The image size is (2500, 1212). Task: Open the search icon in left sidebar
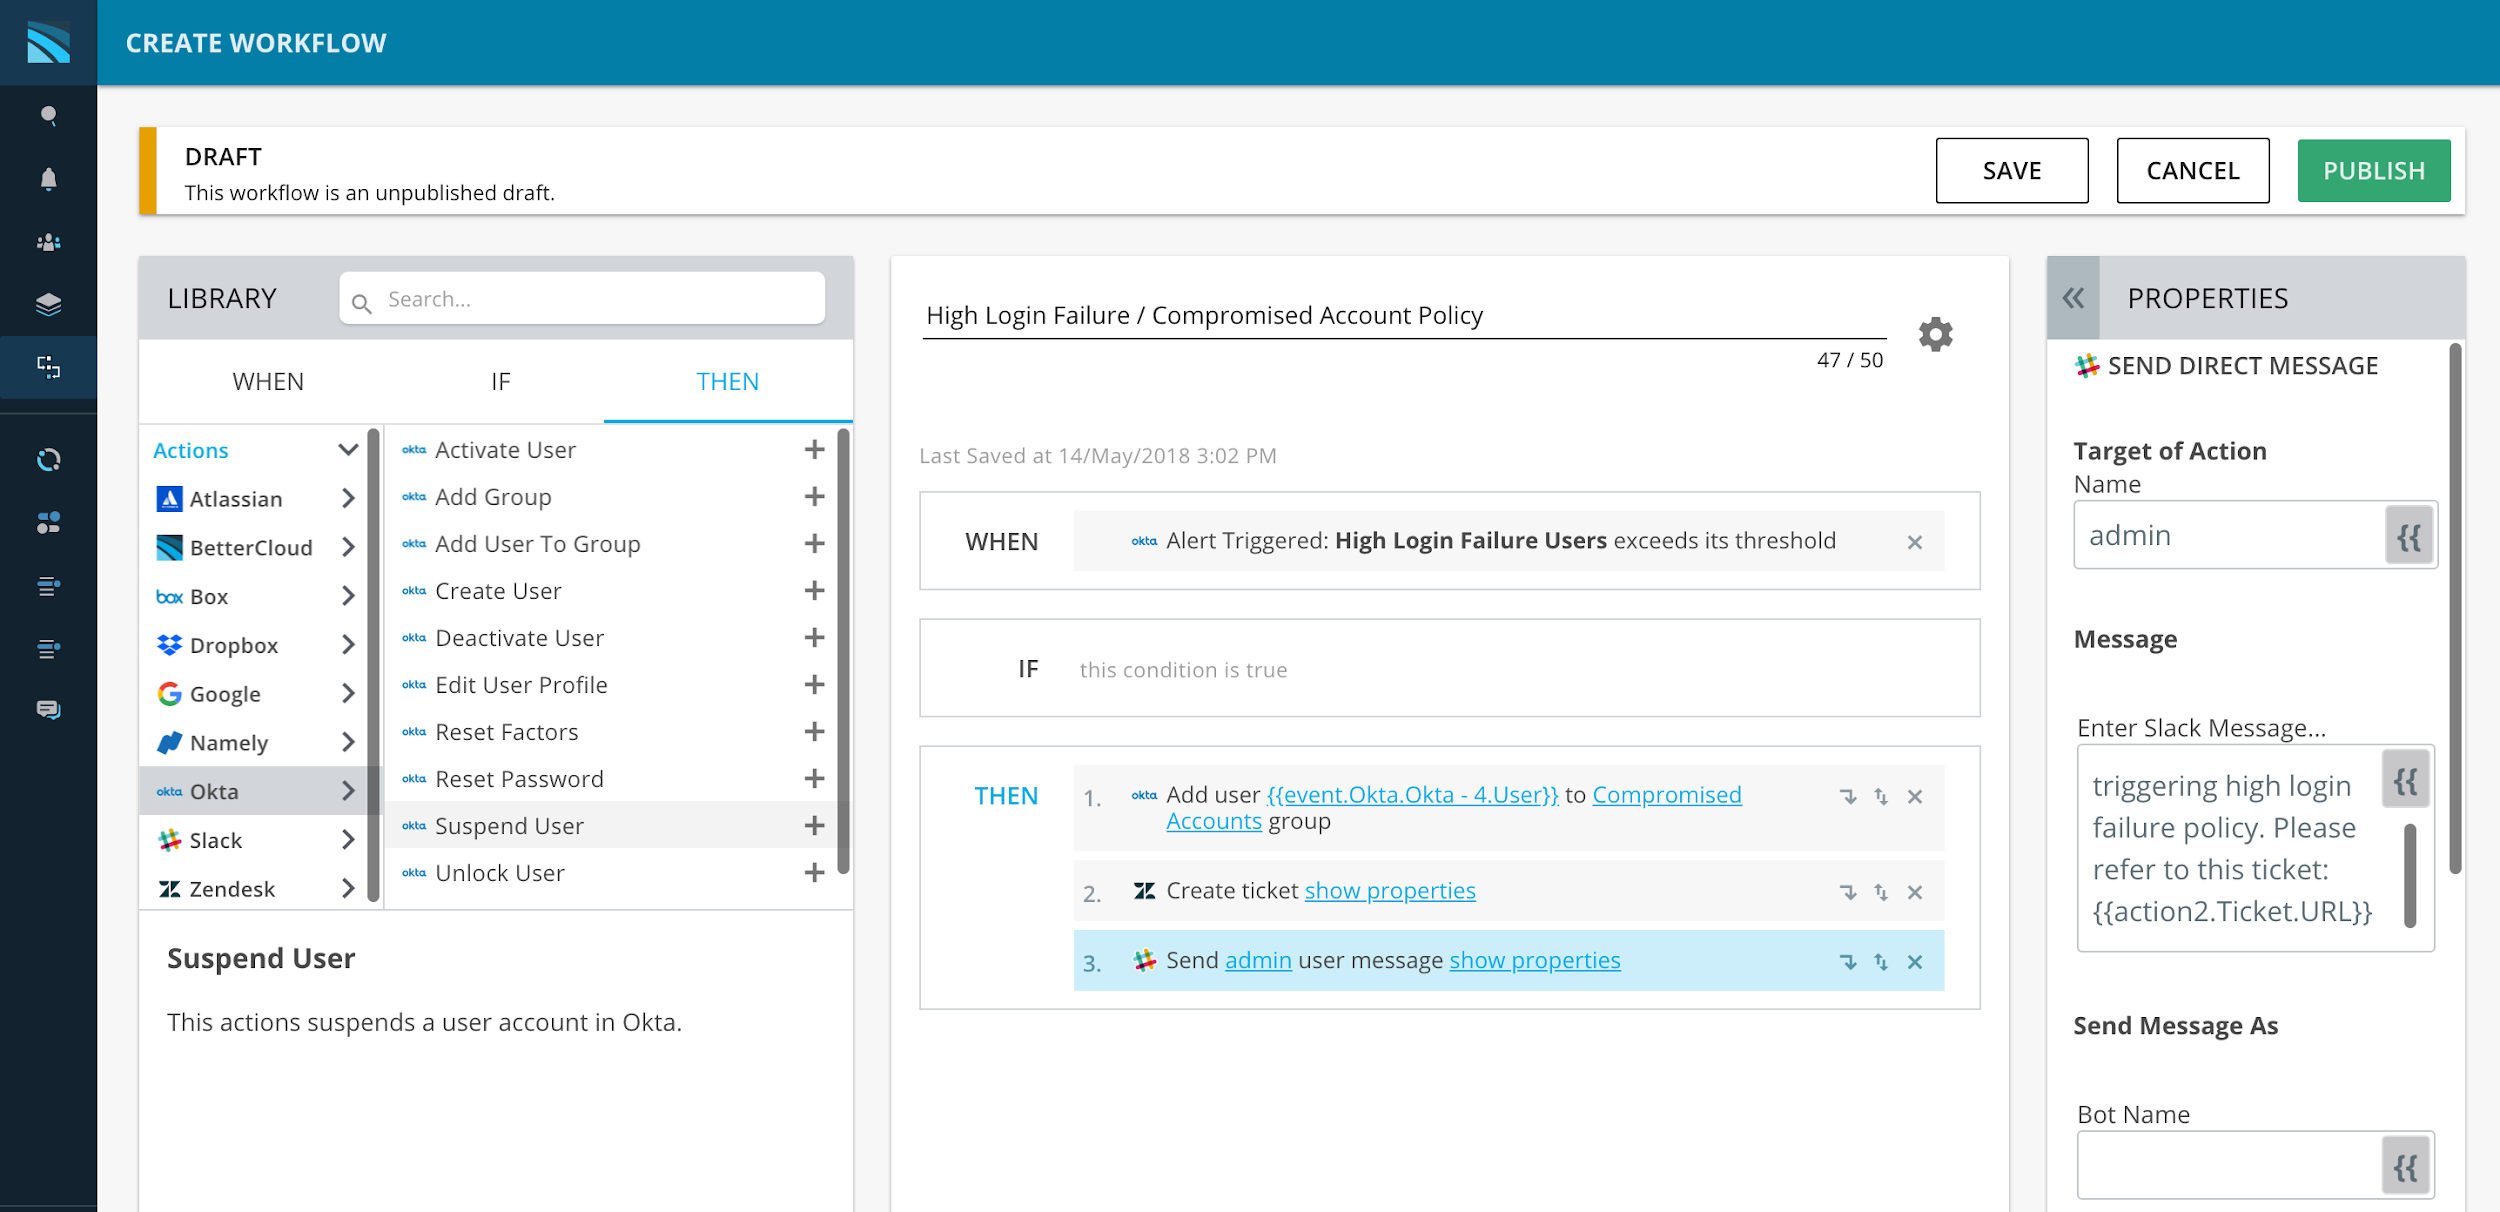[x=48, y=116]
